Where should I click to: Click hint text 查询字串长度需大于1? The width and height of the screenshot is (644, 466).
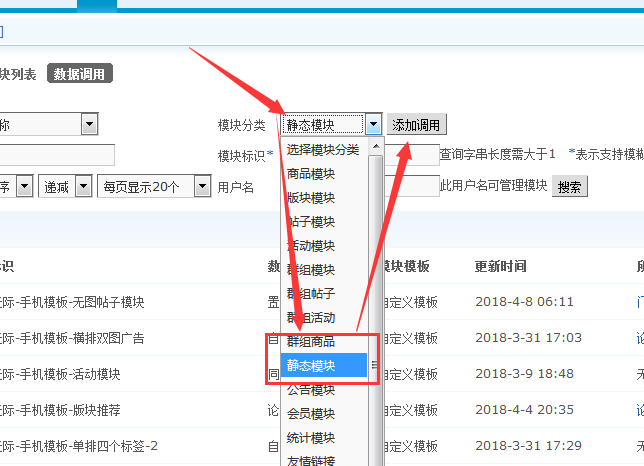(x=497, y=154)
